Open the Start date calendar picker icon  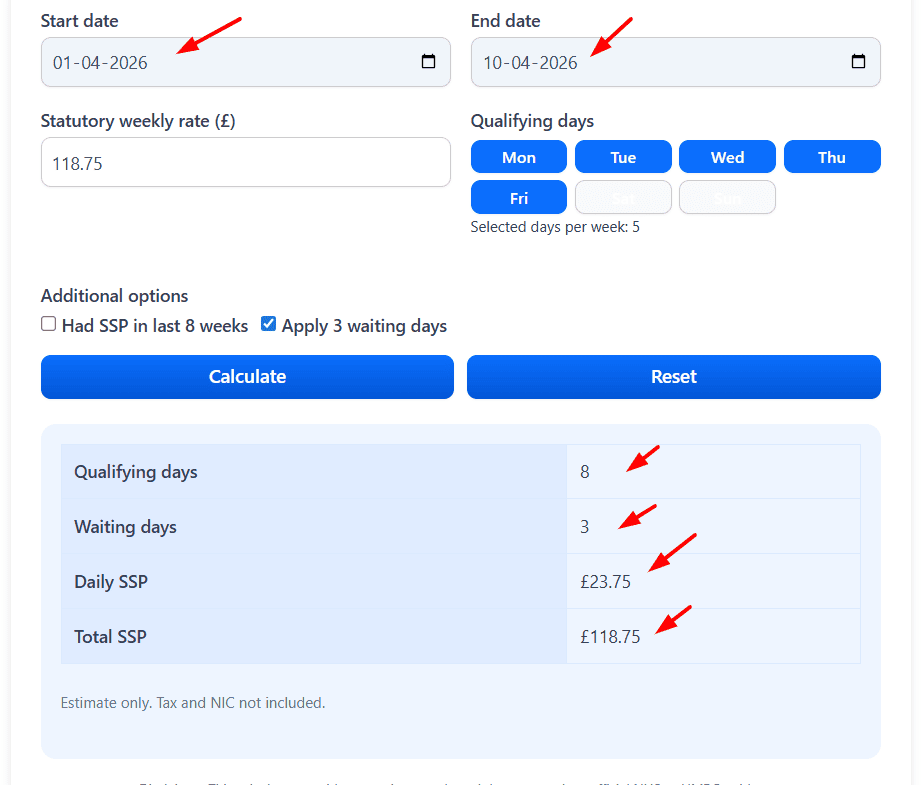(428, 62)
